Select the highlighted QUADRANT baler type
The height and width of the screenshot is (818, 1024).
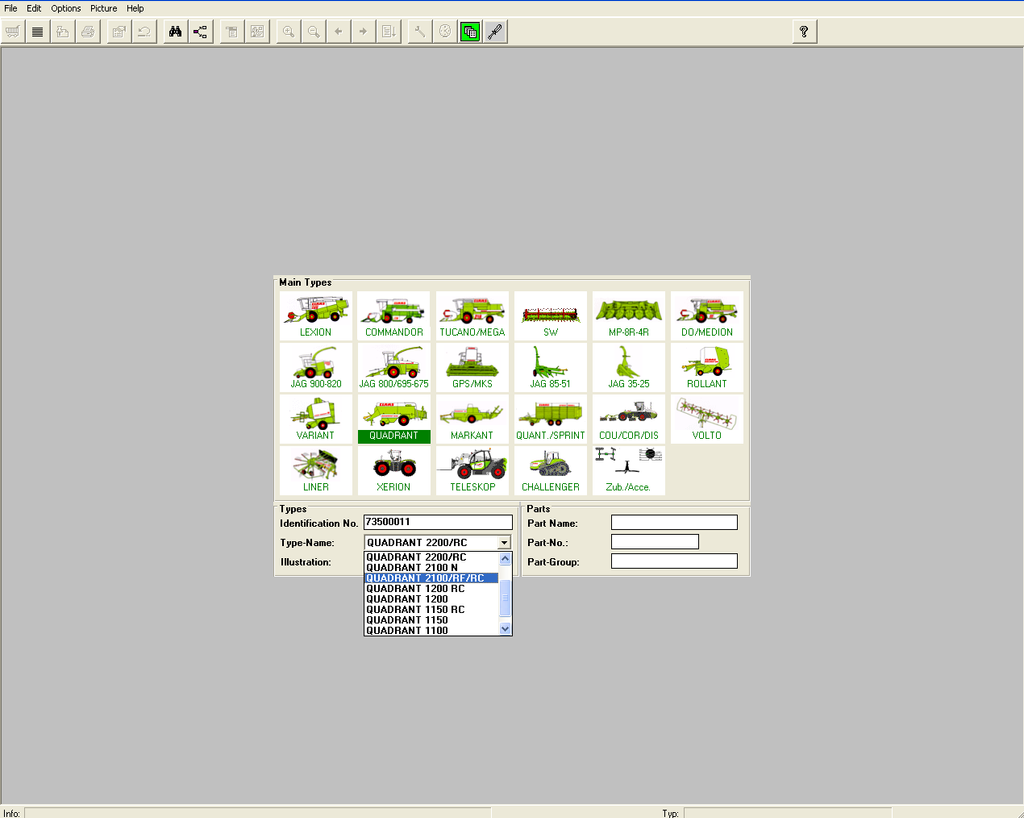394,419
